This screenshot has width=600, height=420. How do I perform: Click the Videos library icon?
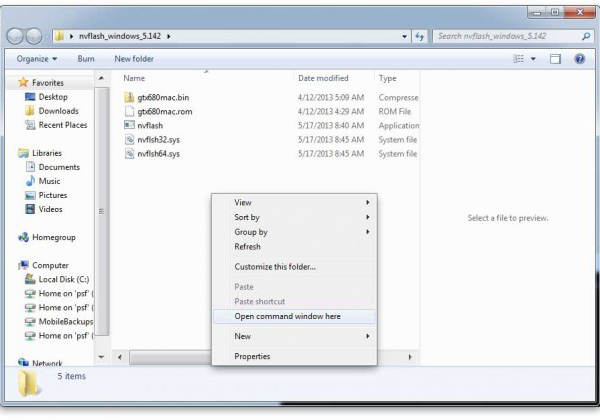point(30,209)
